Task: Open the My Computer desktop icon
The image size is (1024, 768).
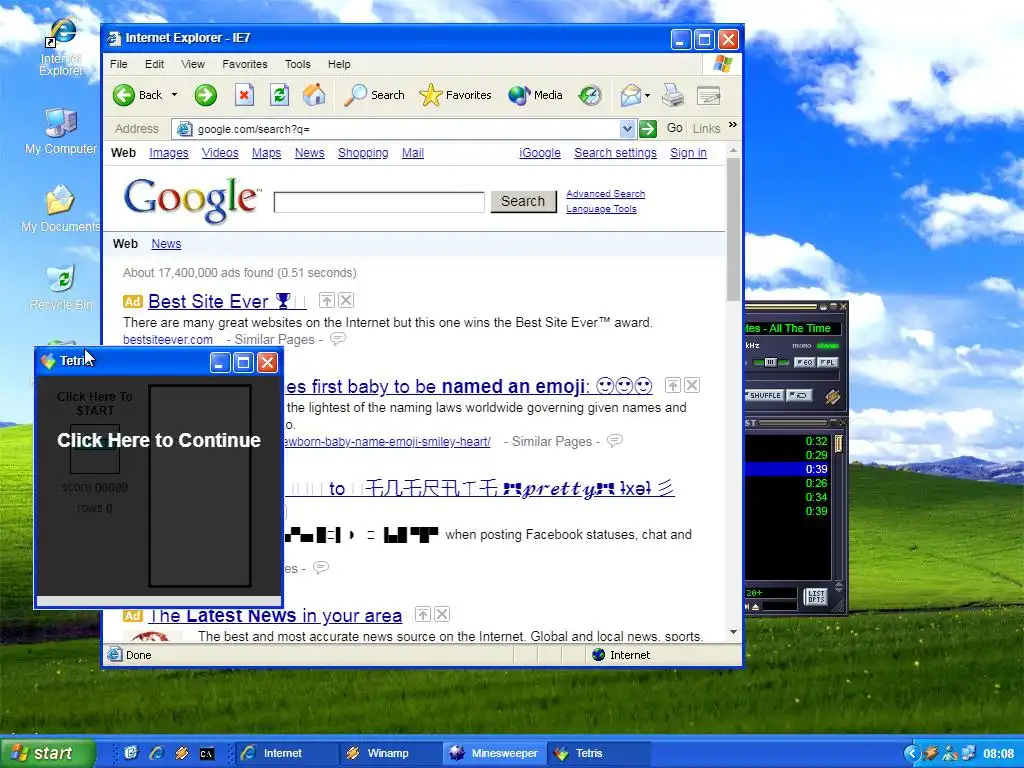Action: coord(60,131)
